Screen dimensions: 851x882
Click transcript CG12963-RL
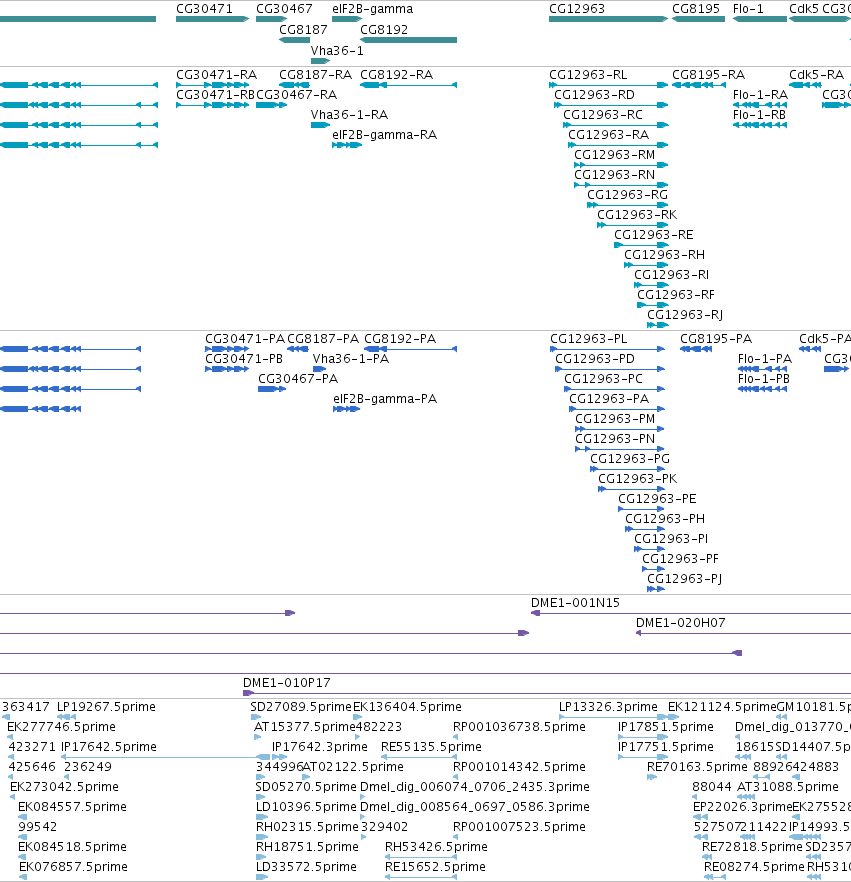[588, 75]
